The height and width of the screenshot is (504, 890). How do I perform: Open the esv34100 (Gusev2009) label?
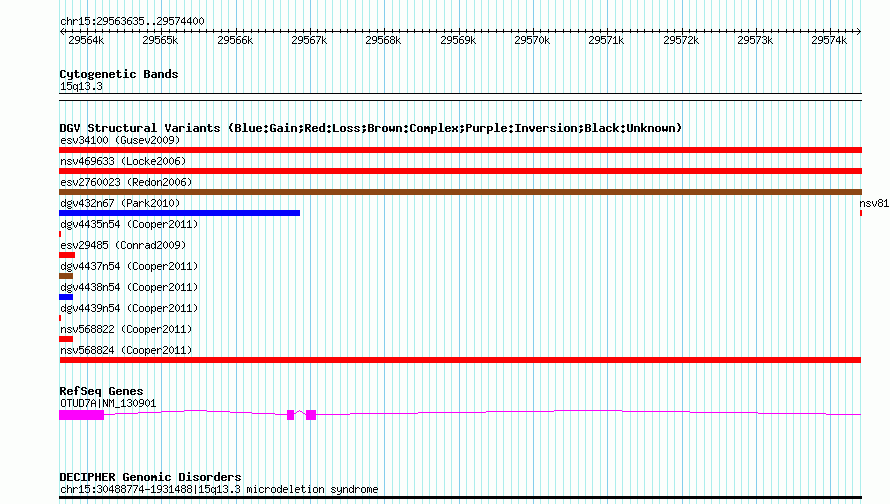120,140
